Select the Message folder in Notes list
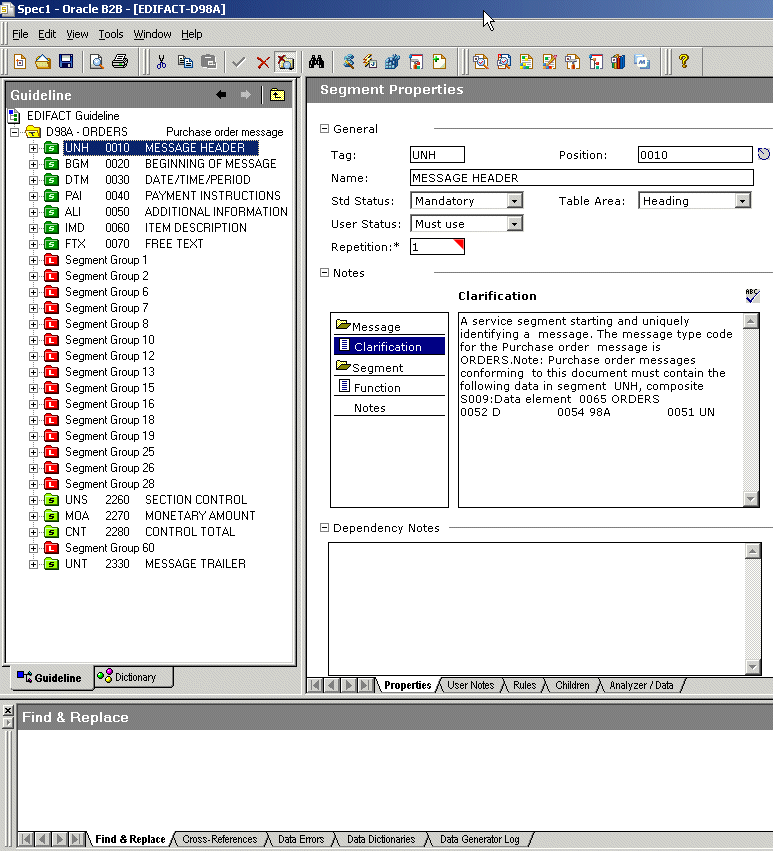The height and width of the screenshot is (851, 773). (x=389, y=326)
